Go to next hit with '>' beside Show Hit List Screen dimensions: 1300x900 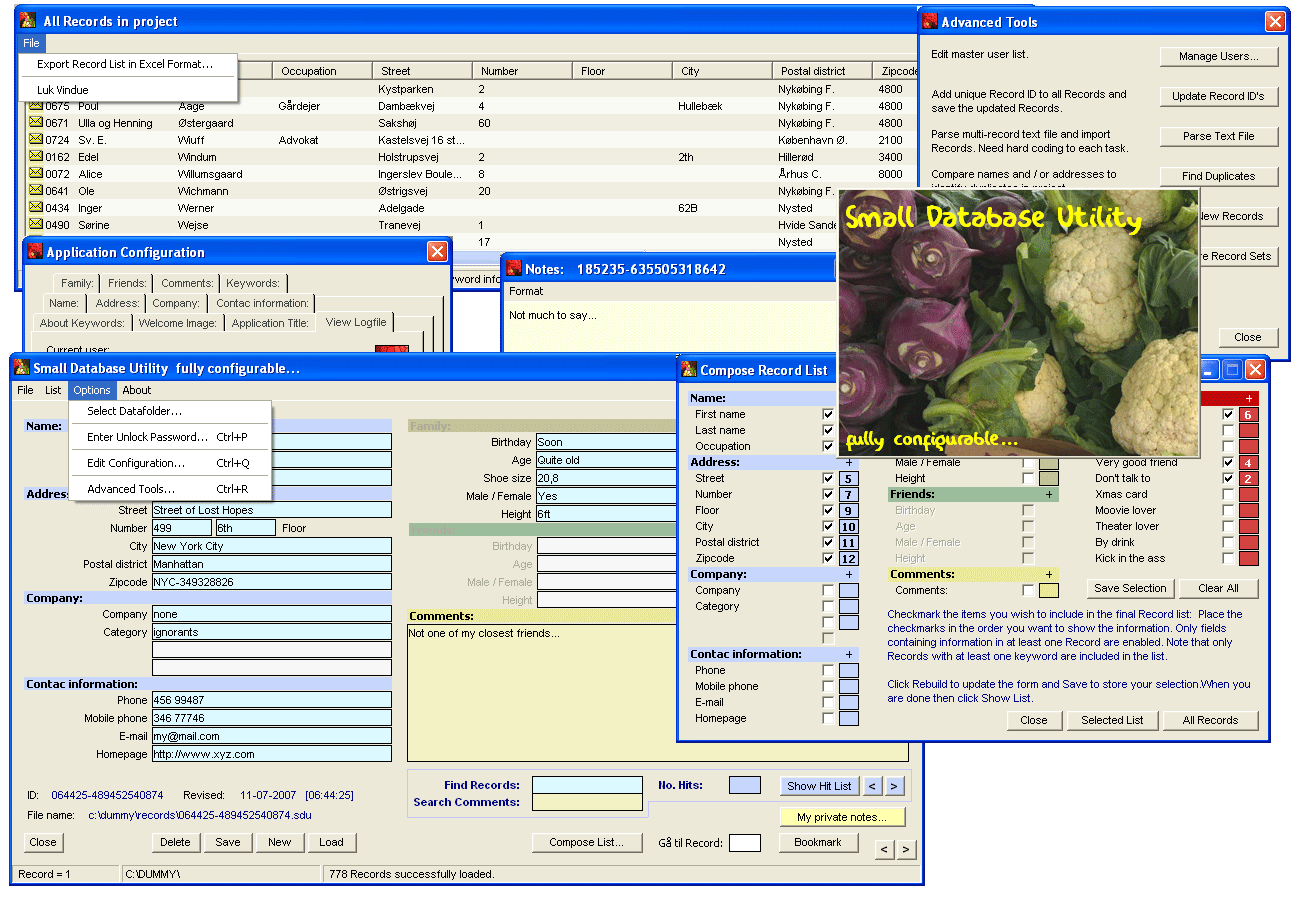point(895,786)
